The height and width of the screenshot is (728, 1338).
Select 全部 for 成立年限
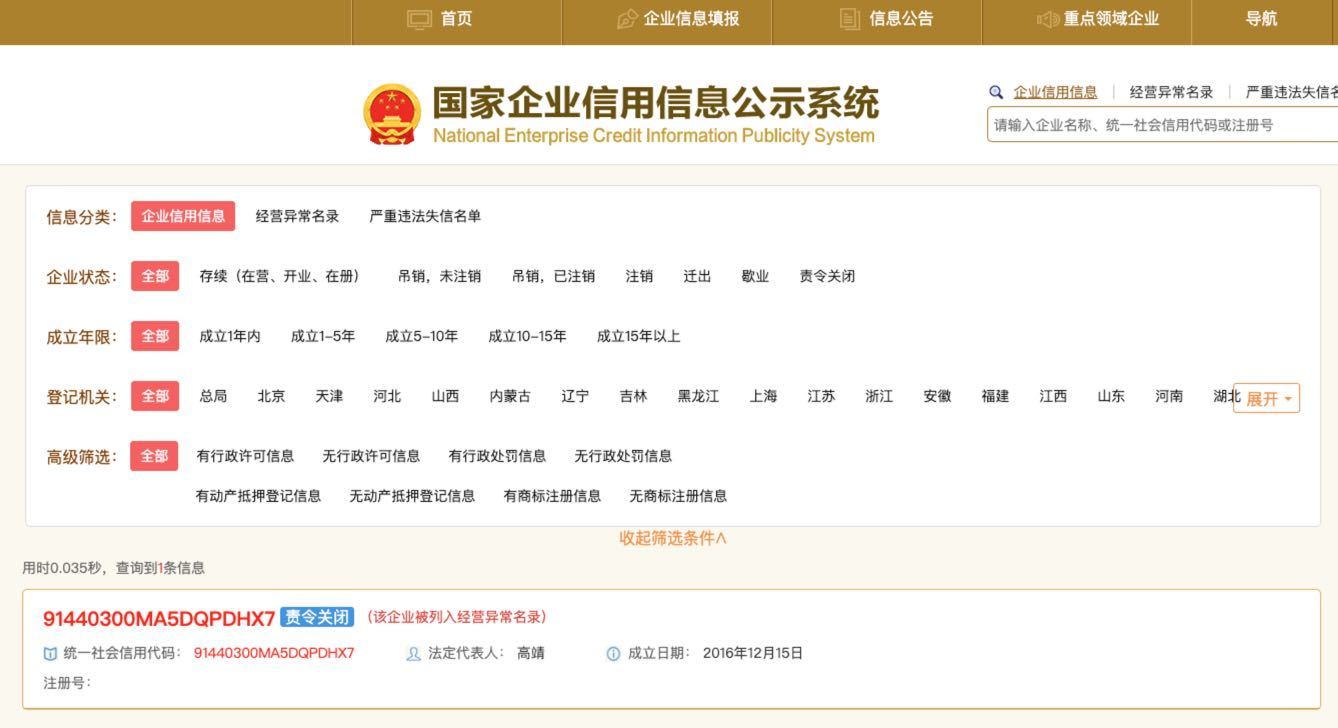click(x=155, y=336)
